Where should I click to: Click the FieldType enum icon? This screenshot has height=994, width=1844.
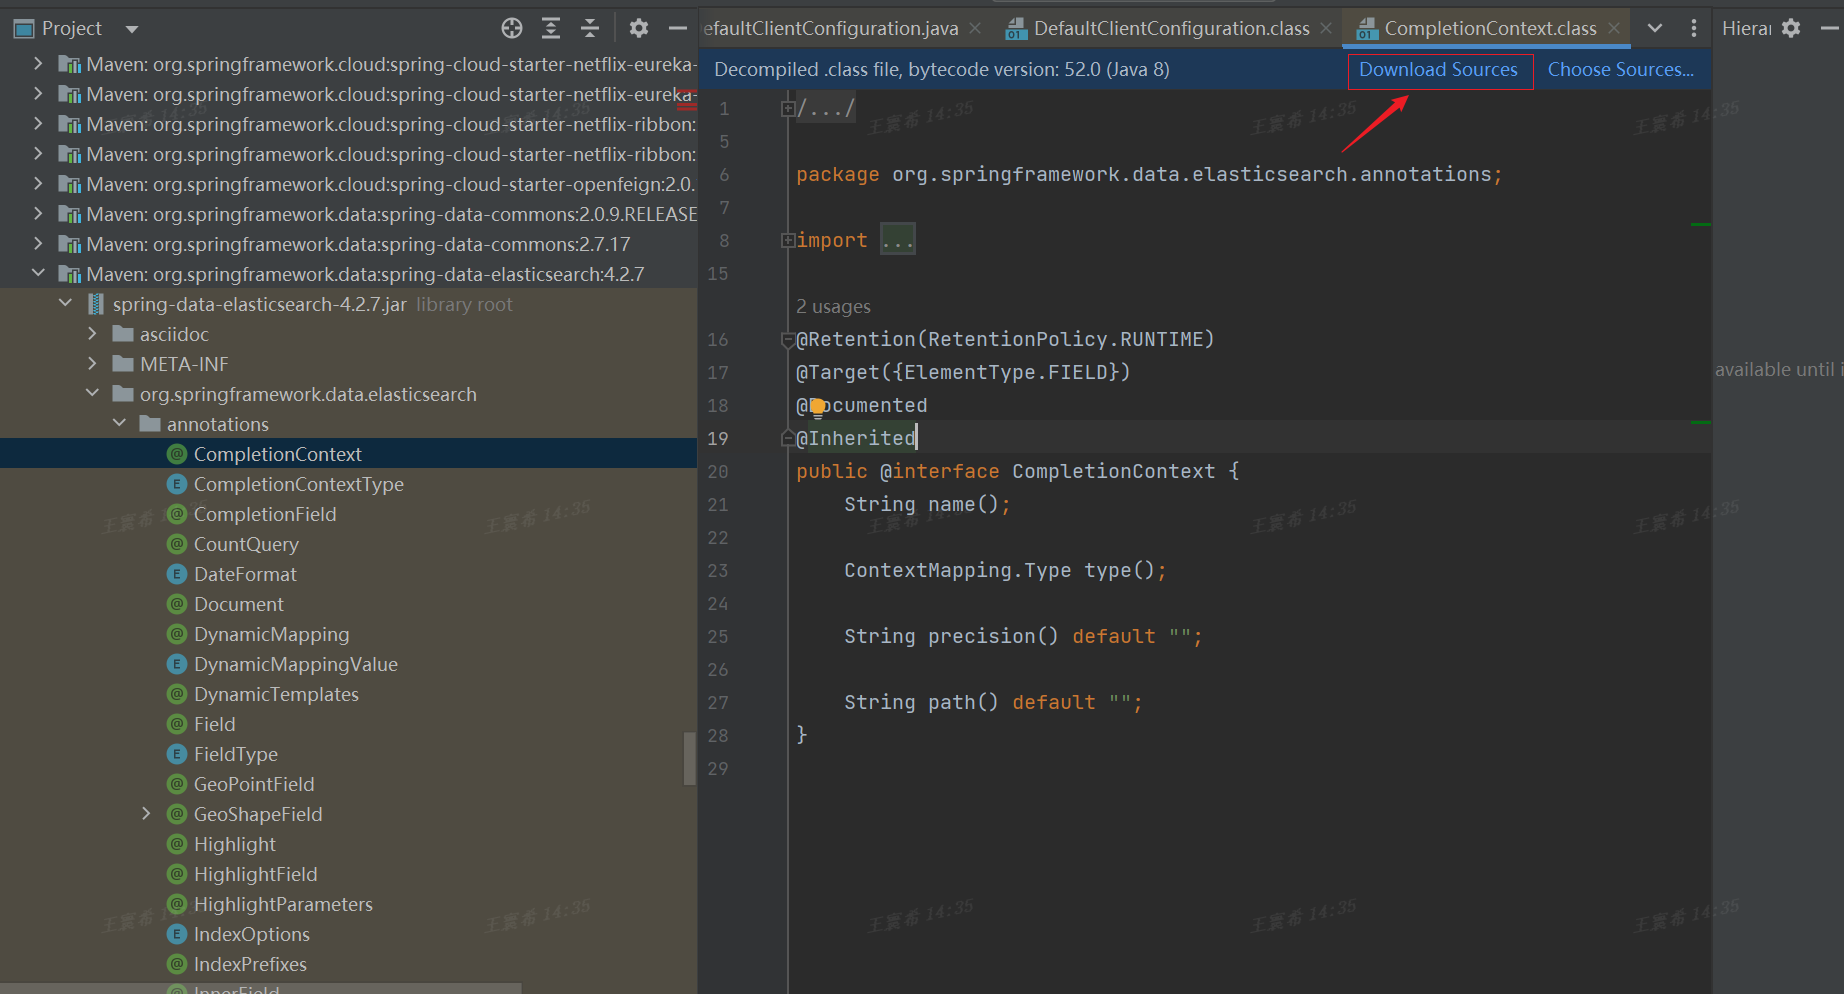click(x=177, y=754)
